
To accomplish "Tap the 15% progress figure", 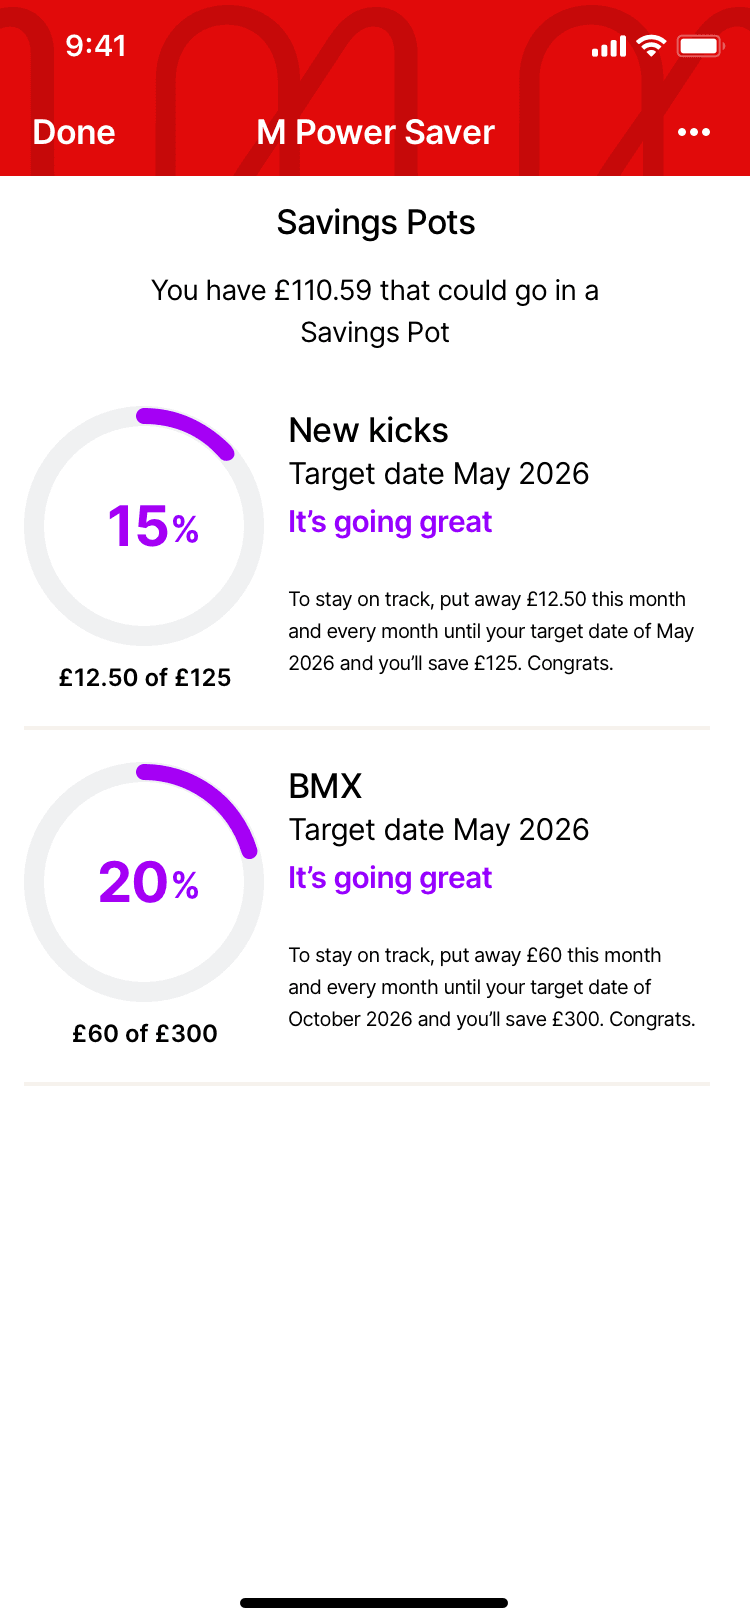I will [x=152, y=526].
